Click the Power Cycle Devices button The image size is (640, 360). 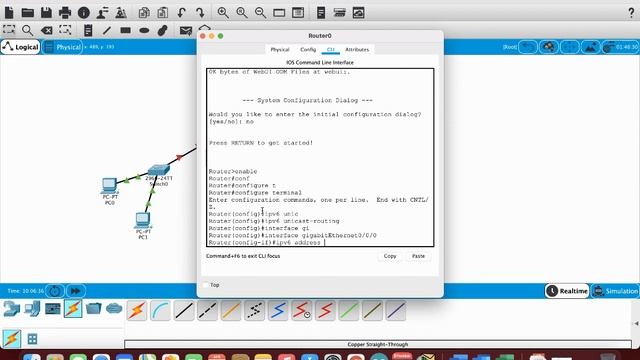click(x=55, y=291)
